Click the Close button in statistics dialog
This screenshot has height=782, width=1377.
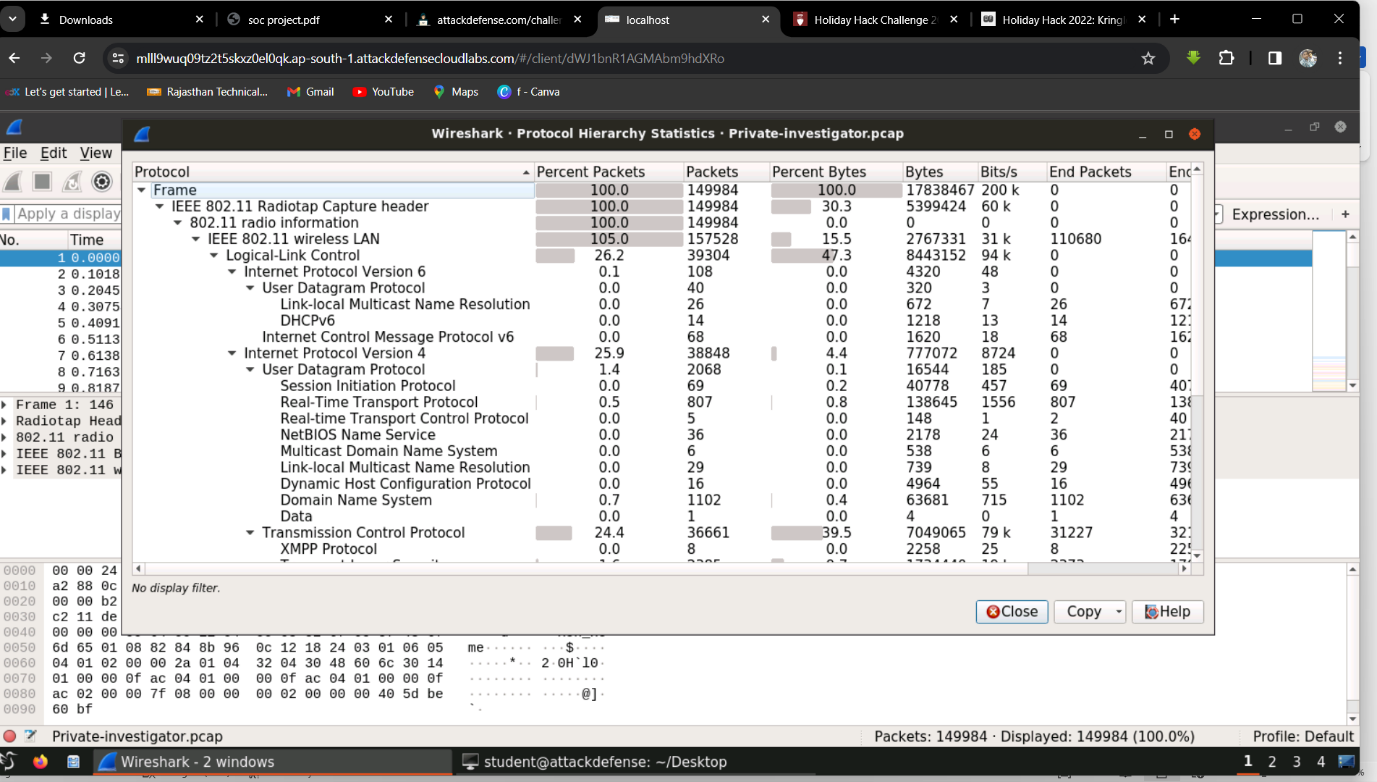coord(1011,612)
